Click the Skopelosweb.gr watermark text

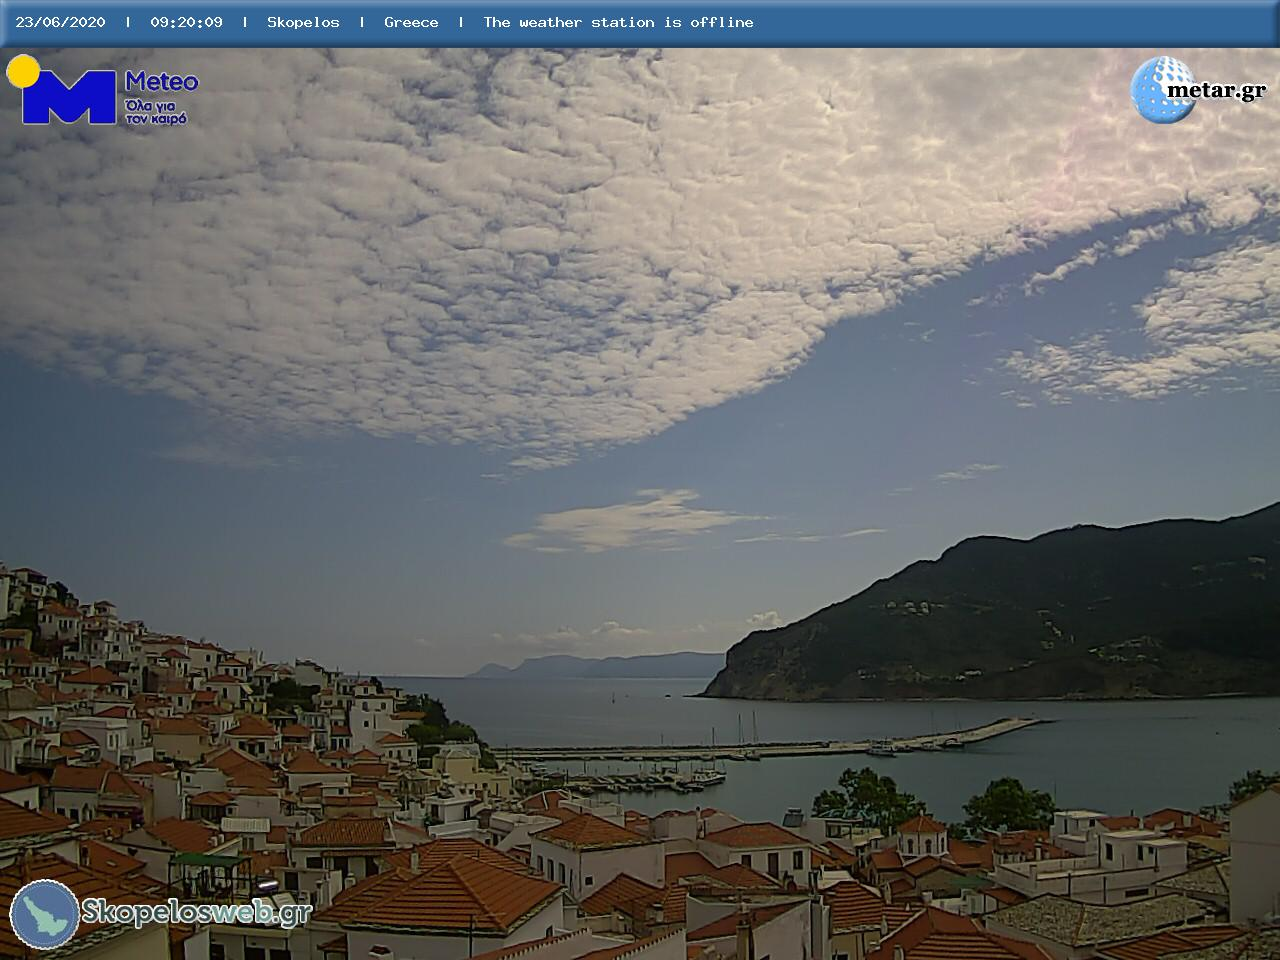196,912
